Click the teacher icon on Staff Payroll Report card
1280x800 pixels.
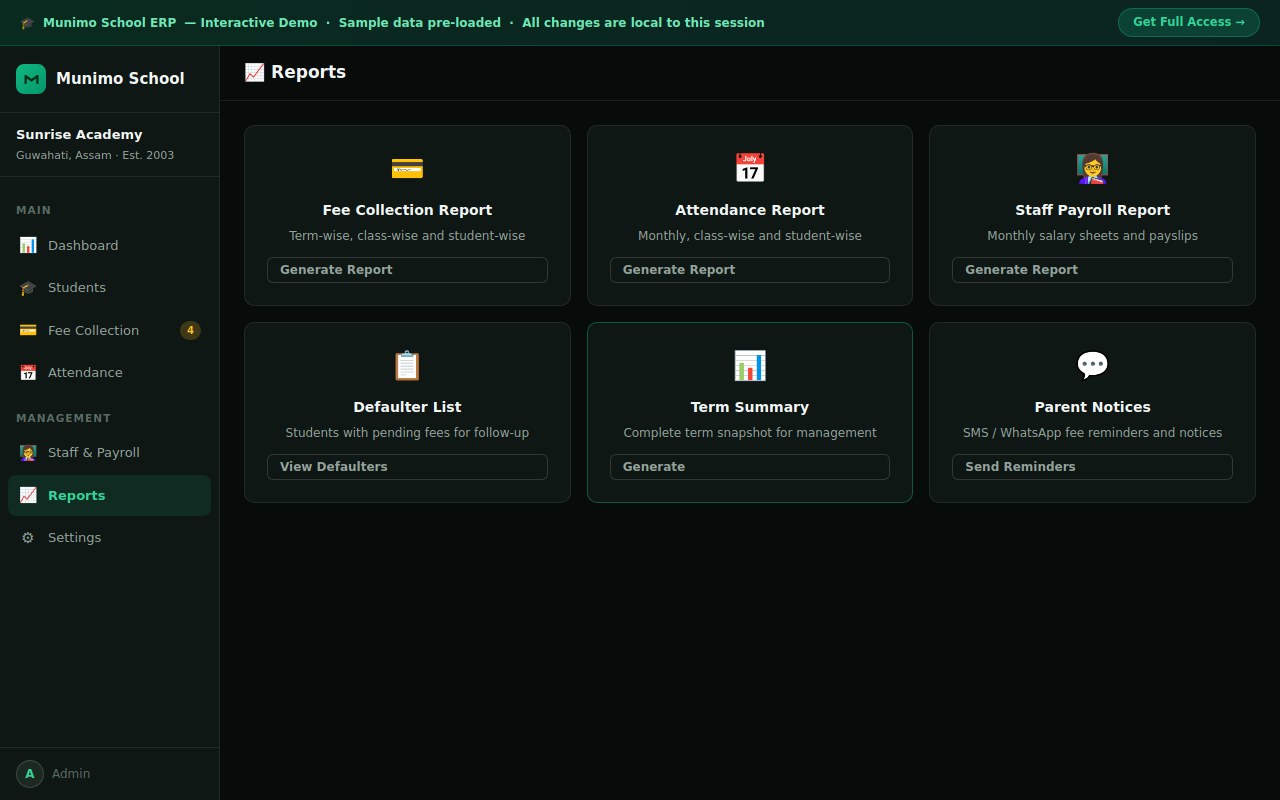tap(1092, 169)
